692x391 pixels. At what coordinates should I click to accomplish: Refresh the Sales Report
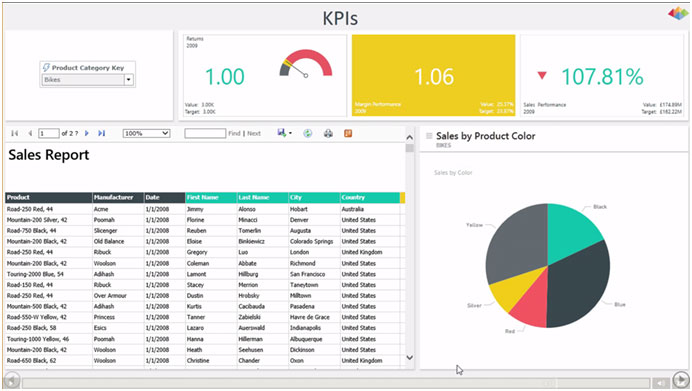tap(308, 133)
